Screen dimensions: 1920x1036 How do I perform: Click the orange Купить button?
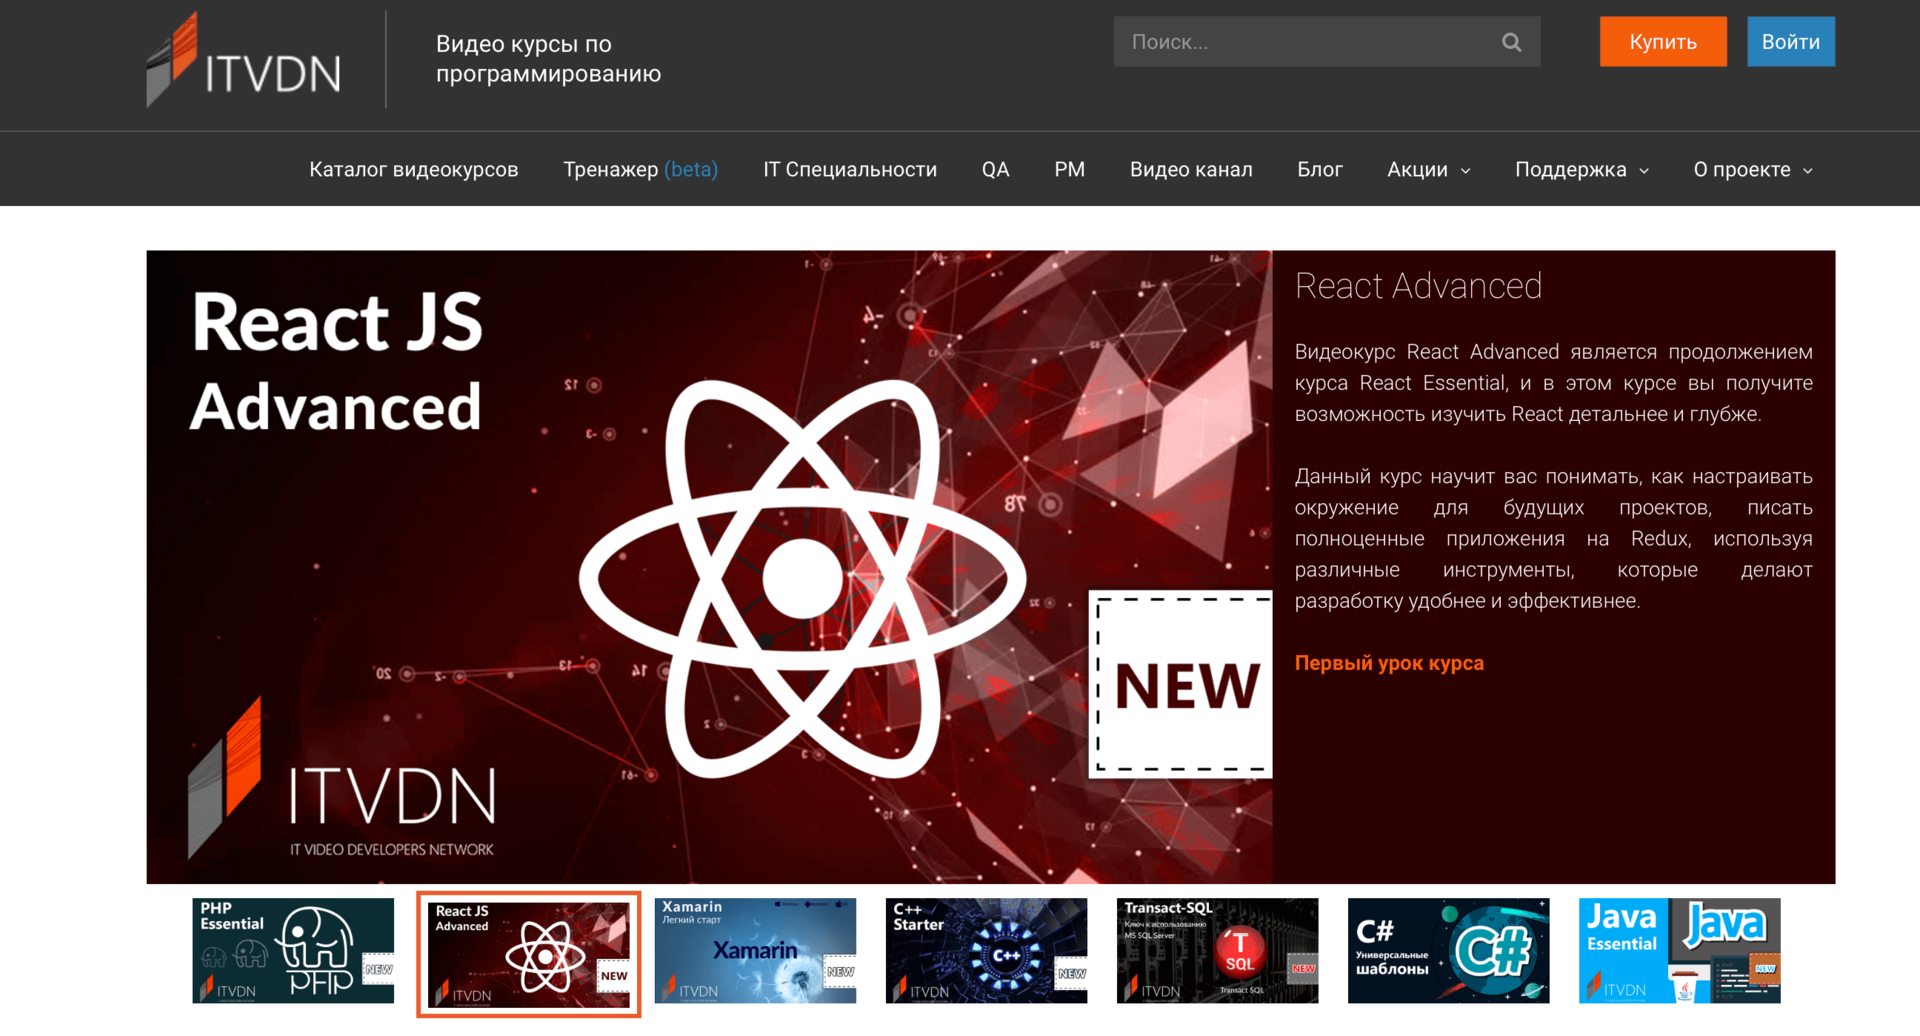pyautogui.click(x=1663, y=42)
